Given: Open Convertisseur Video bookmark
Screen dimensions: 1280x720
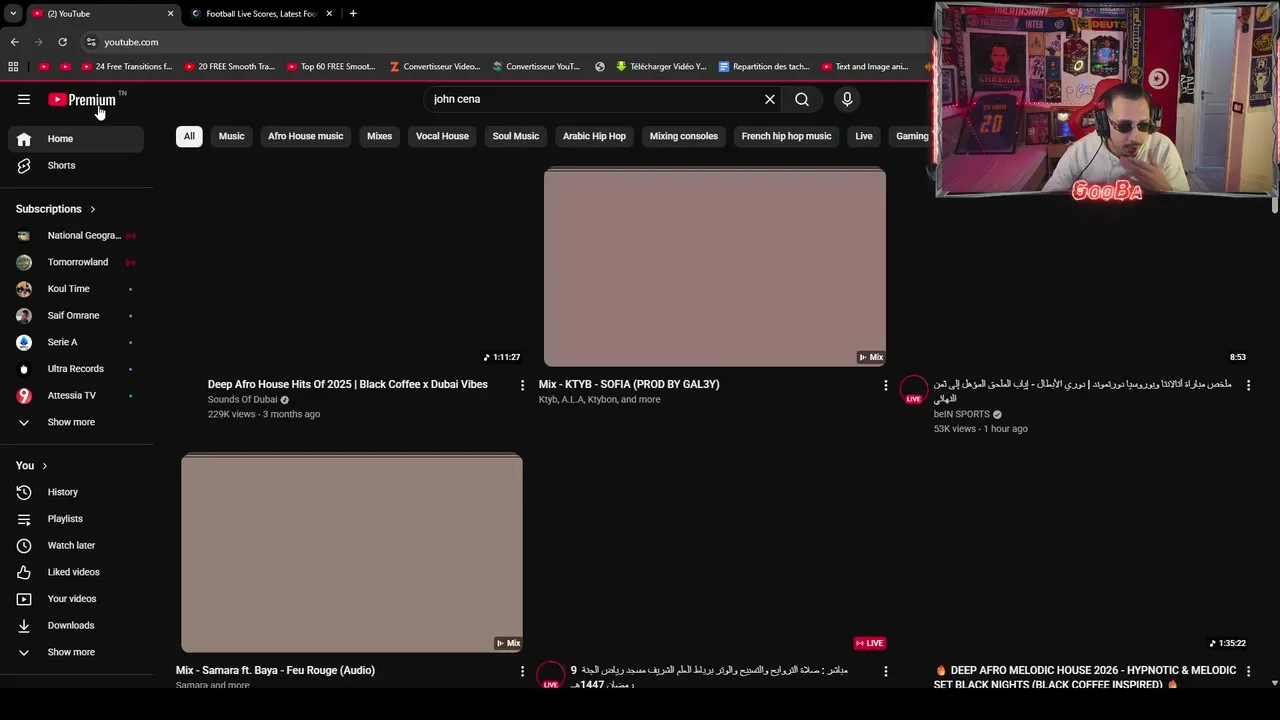Looking at the screenshot, I should 435,67.
